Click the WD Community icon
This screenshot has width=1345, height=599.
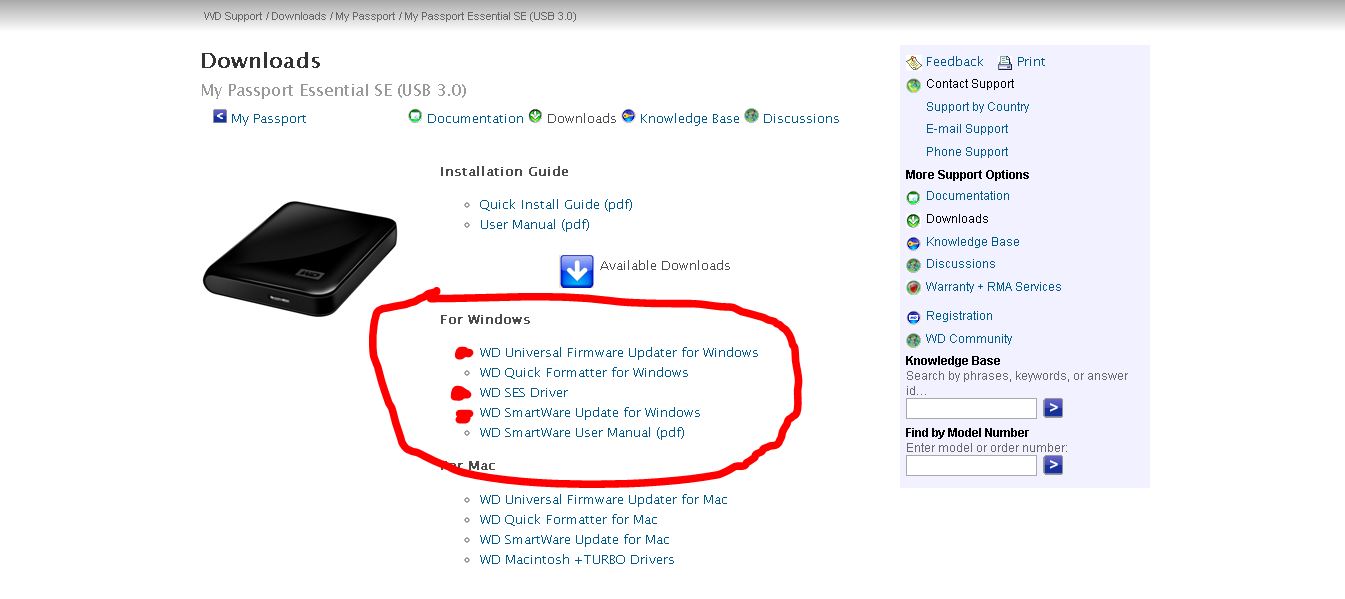(x=913, y=340)
